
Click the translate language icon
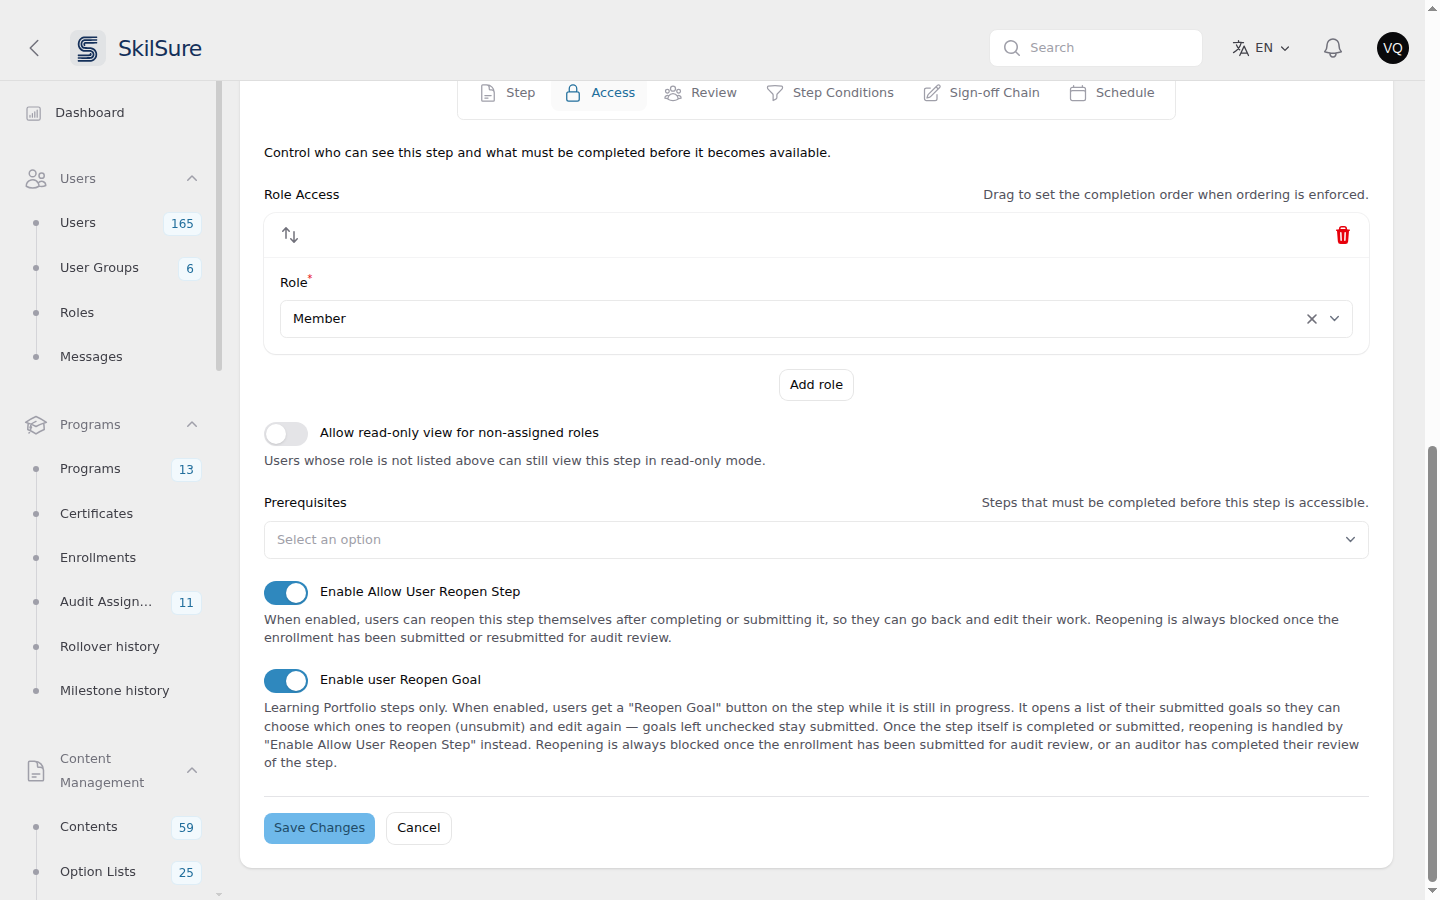[1241, 48]
